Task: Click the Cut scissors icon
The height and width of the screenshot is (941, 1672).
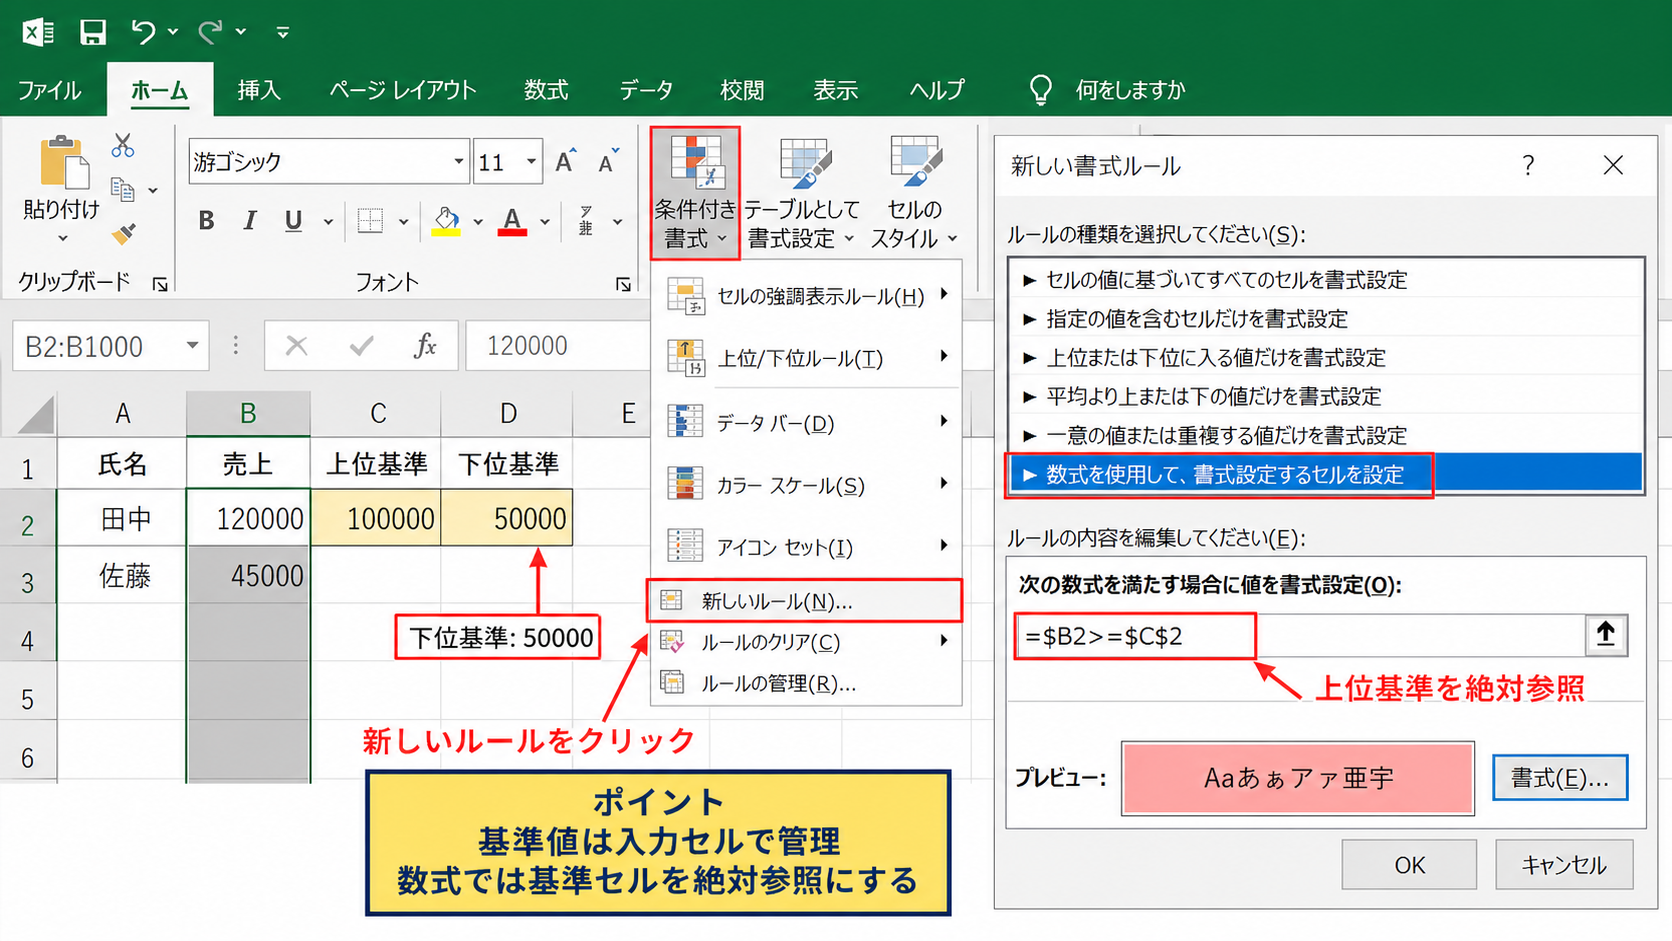Action: coord(123,146)
